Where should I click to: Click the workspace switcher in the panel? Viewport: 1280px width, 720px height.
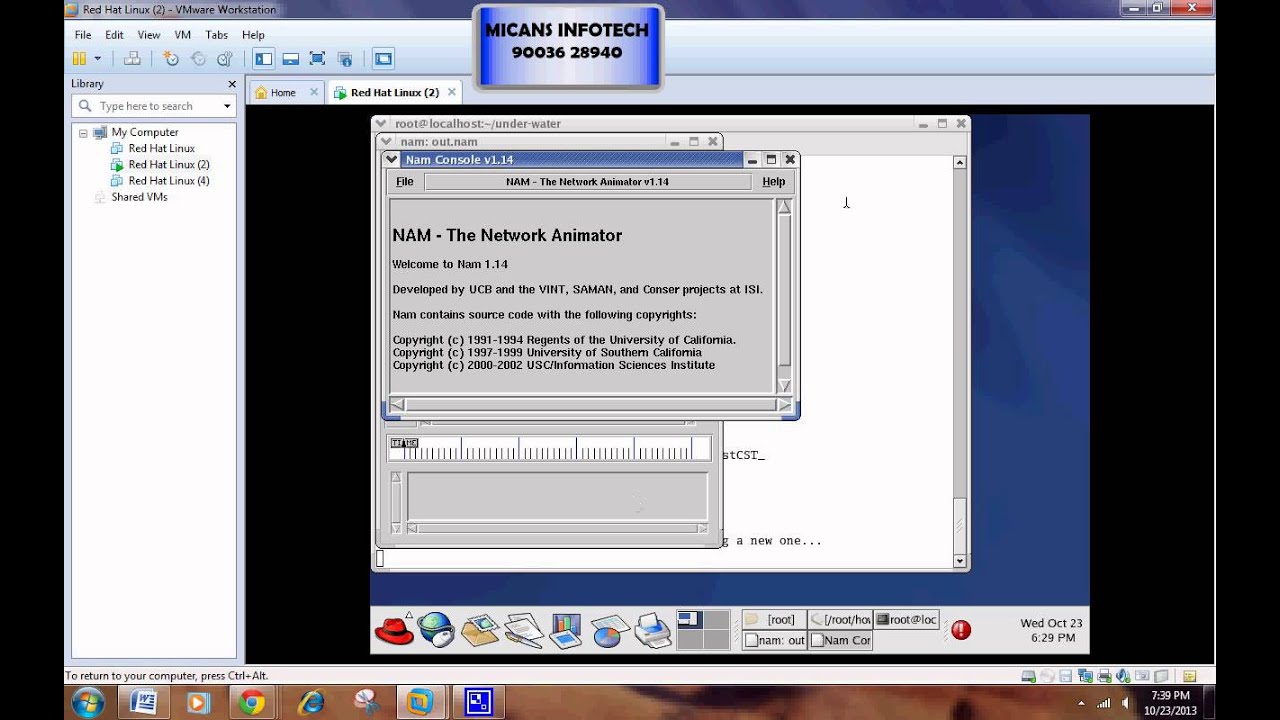pyautogui.click(x=703, y=630)
